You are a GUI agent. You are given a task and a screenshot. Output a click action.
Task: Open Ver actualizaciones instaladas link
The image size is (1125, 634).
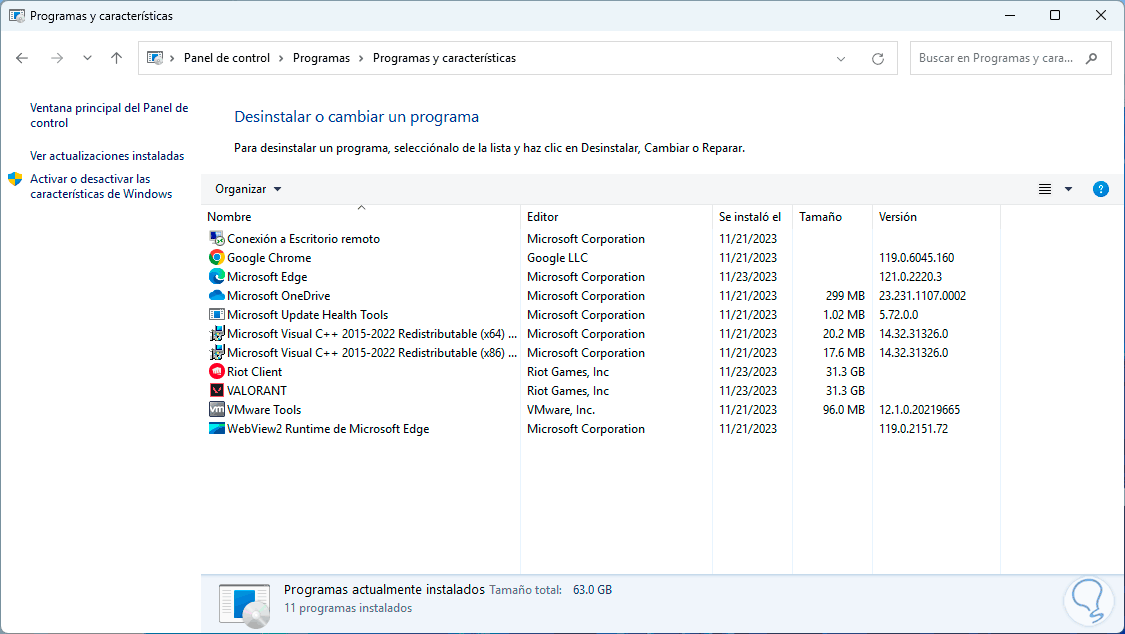tap(107, 156)
